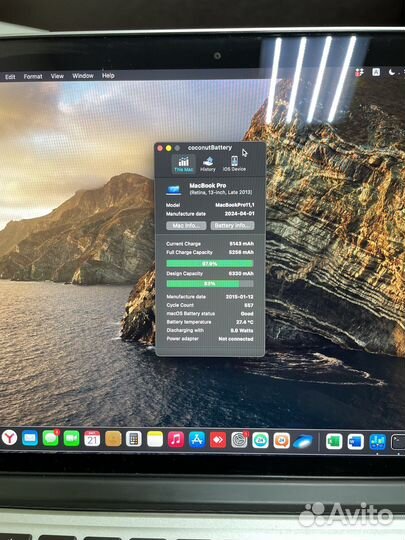The height and width of the screenshot is (540, 405).
Task: Click the Current Charge label
Action: 183,244
